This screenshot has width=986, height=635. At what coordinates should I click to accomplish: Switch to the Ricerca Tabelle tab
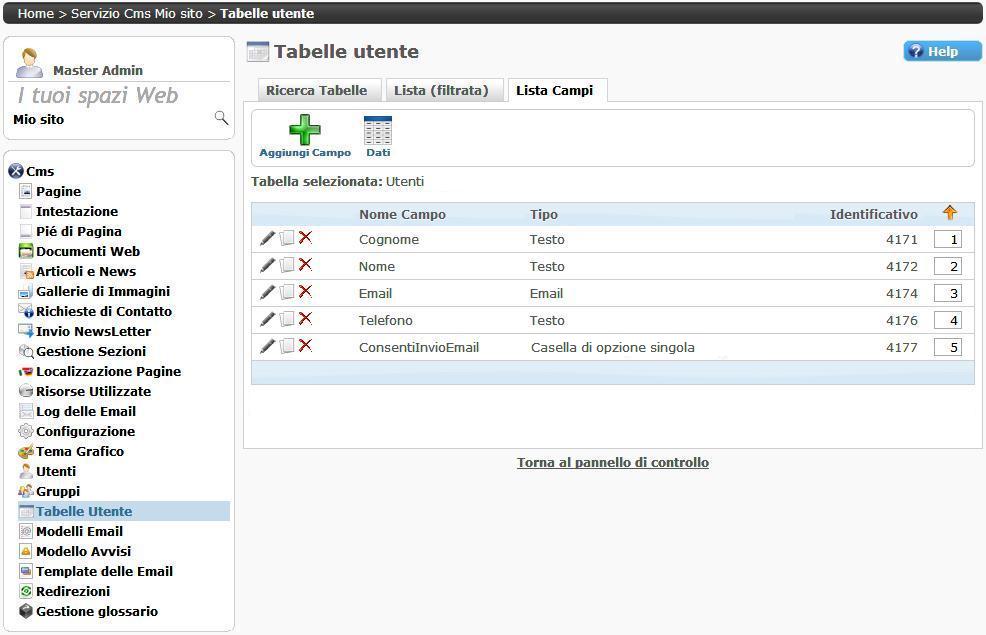316,90
